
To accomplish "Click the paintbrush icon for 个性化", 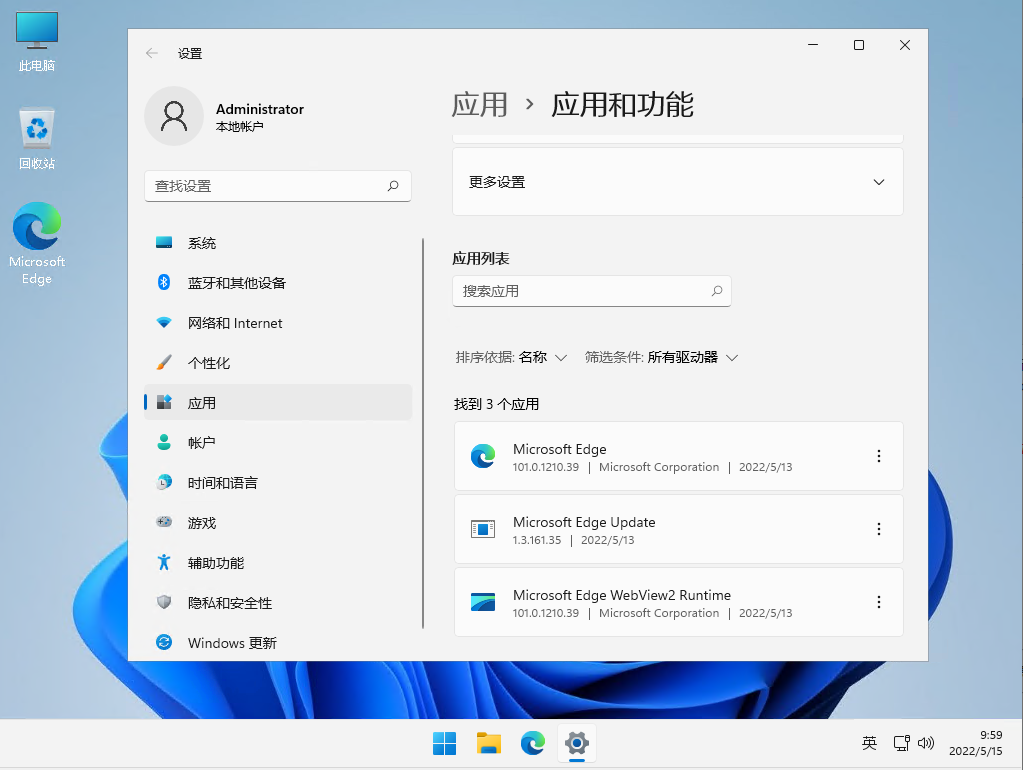I will point(164,362).
